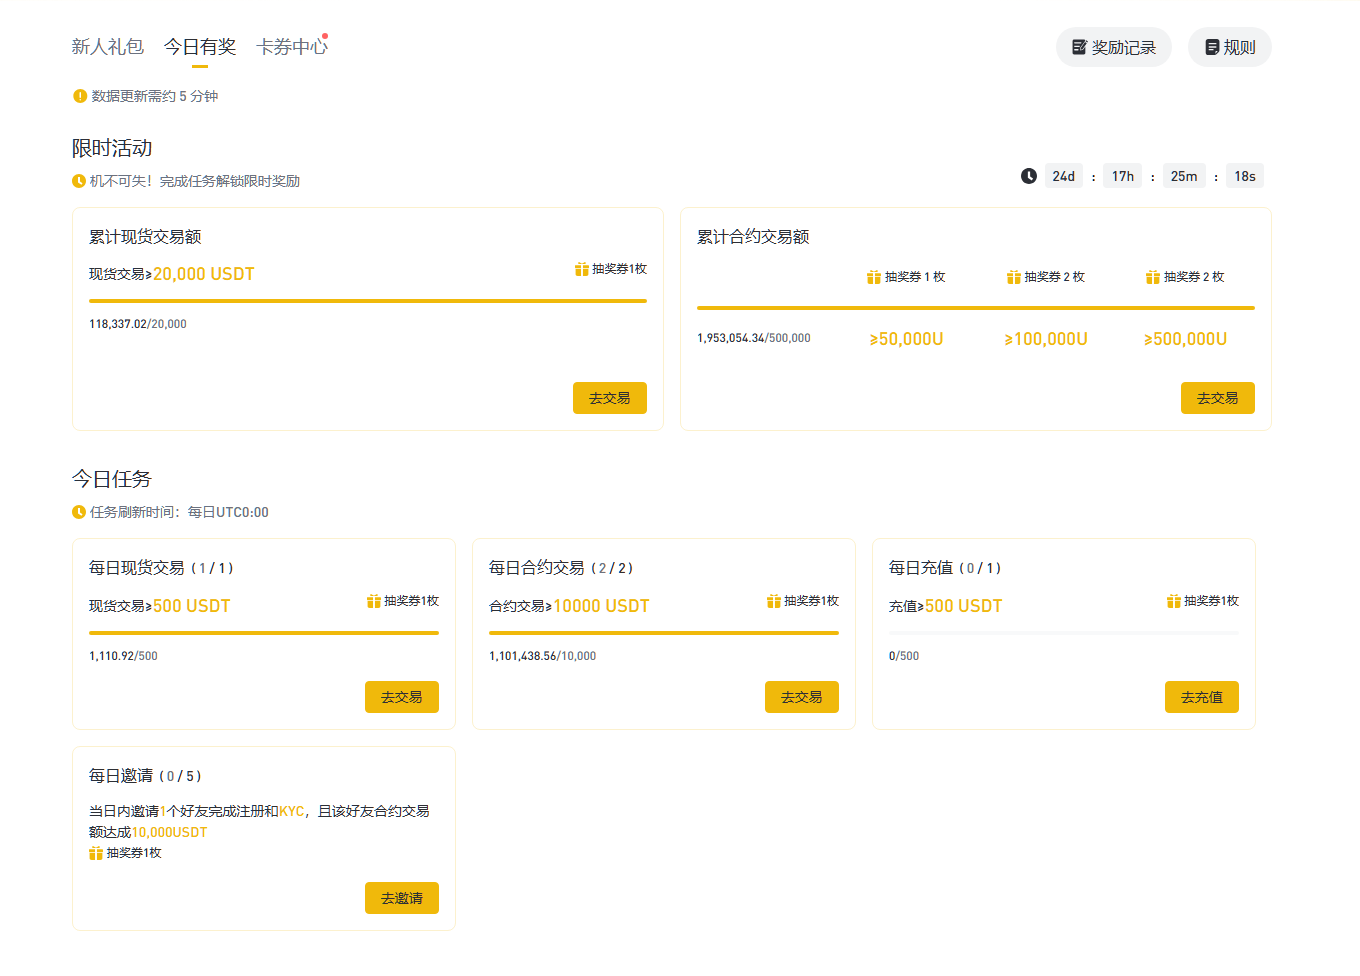Click gift icon above ≥50,000U tier
This screenshot has width=1360, height=976.
click(874, 277)
